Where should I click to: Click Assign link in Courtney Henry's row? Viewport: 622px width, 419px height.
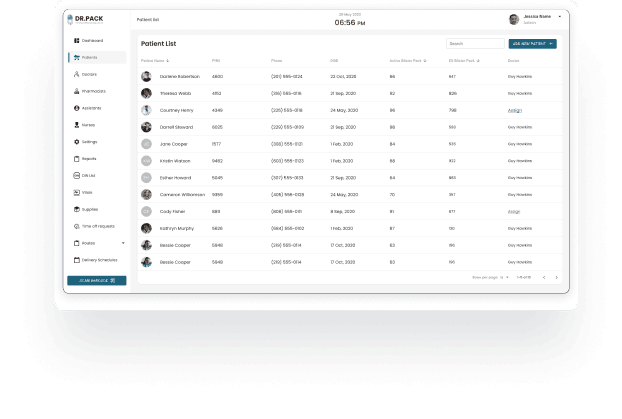[x=514, y=110]
